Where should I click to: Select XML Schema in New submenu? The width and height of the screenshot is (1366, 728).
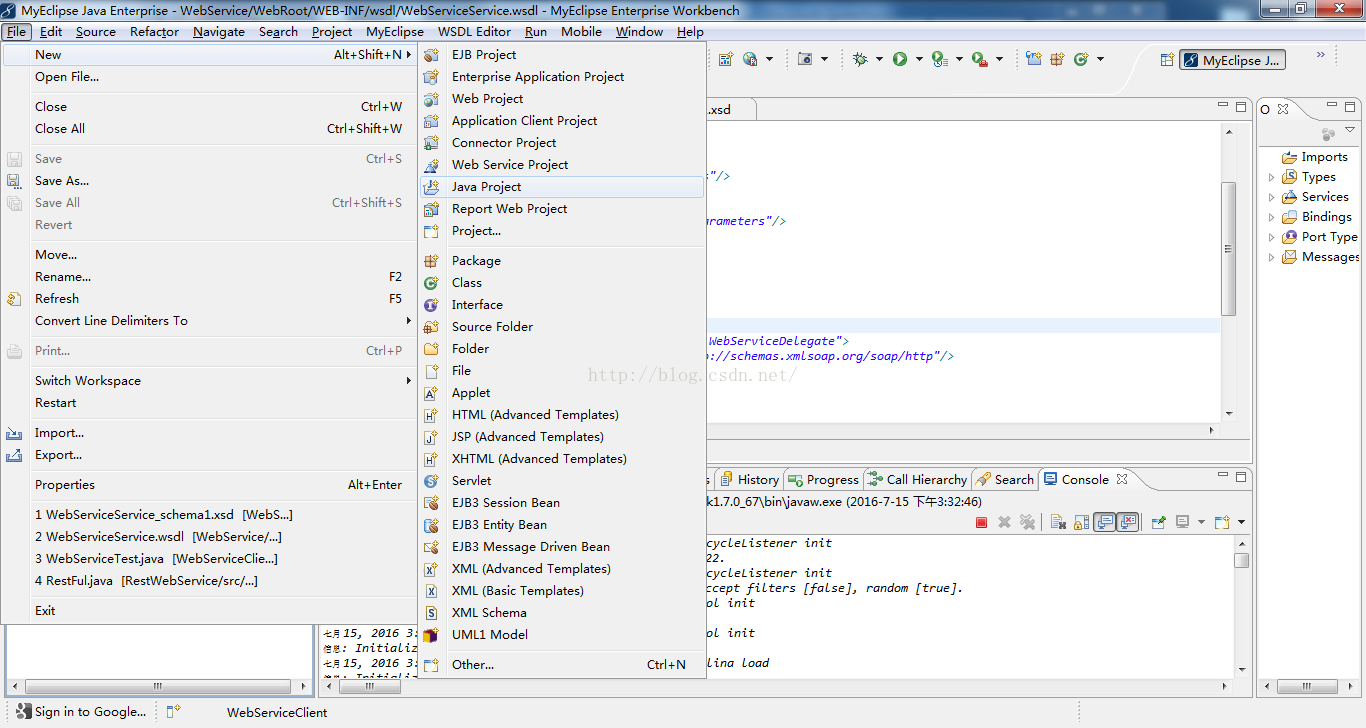(562, 613)
